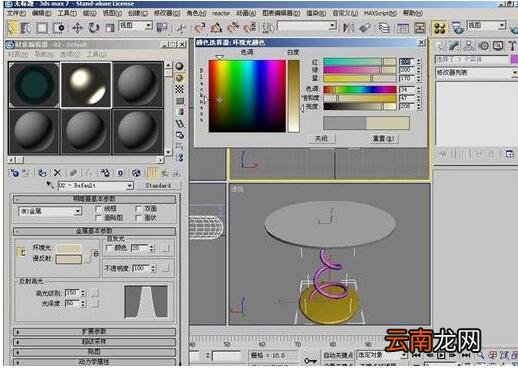Click the Standard material type button

point(159,185)
